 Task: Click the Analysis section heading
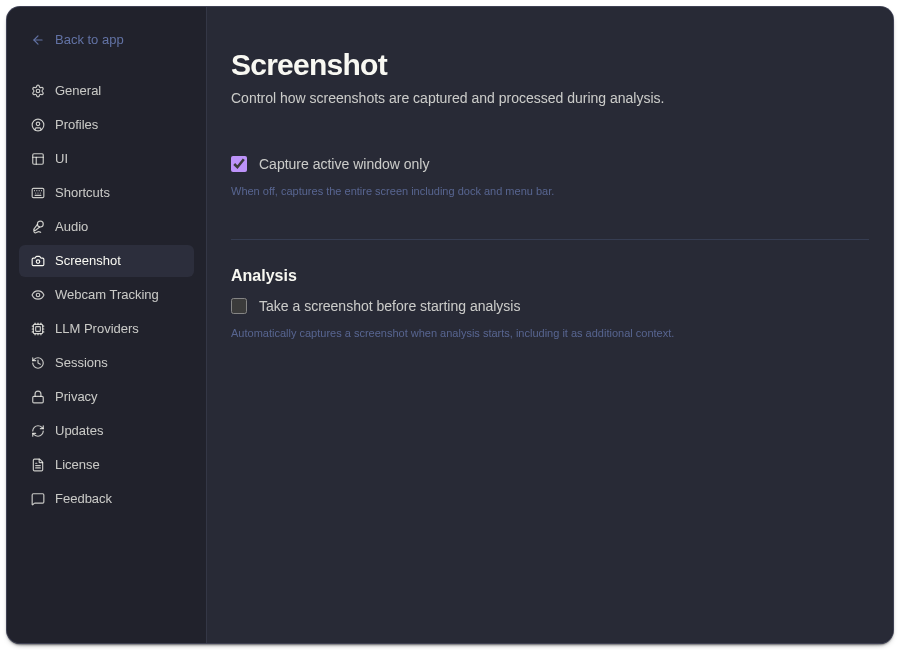(263, 276)
